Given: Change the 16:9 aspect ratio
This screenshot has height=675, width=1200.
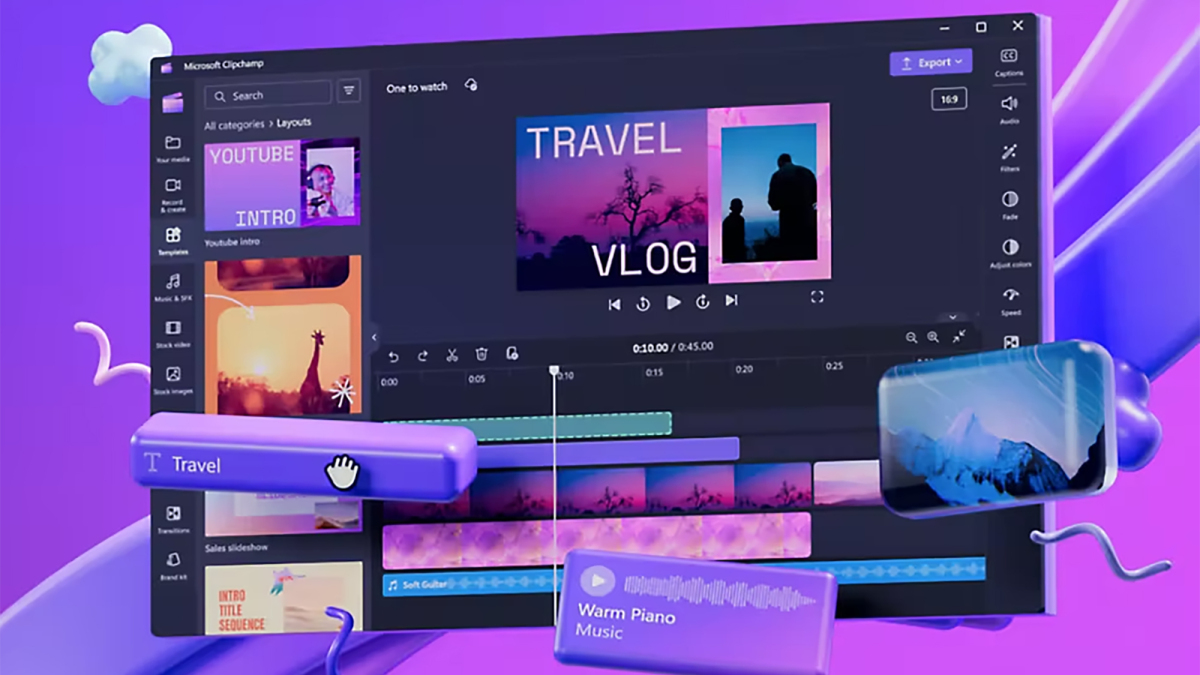Looking at the screenshot, I should coord(949,99).
